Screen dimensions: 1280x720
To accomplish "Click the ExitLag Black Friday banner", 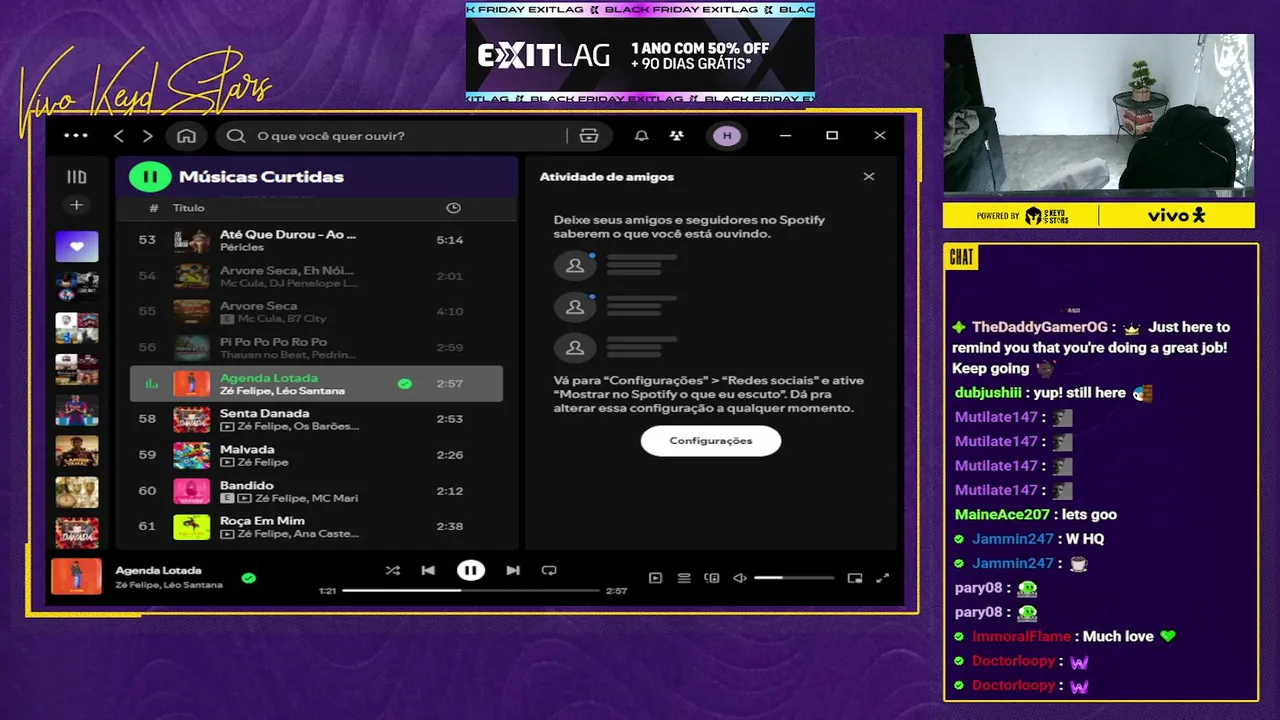I will (640, 52).
